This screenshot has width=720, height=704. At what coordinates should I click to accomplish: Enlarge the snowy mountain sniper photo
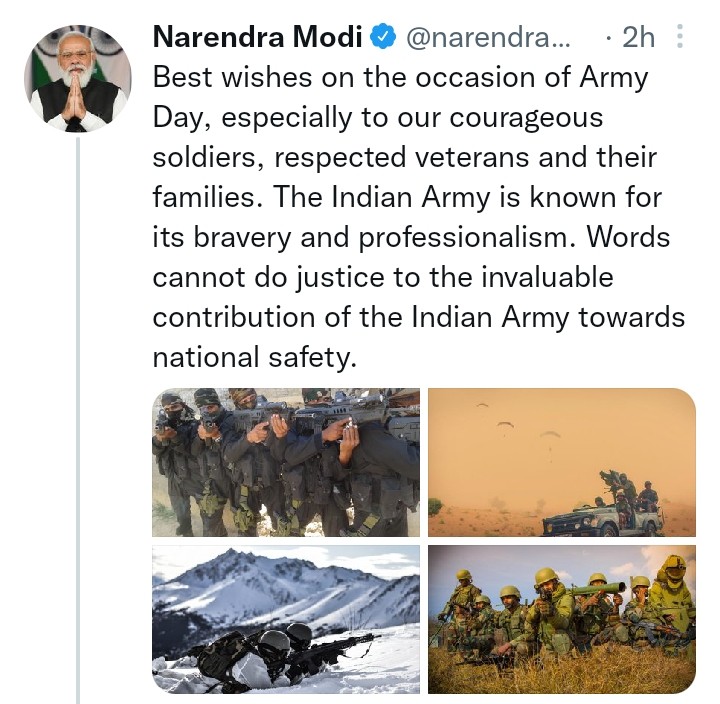[x=286, y=619]
